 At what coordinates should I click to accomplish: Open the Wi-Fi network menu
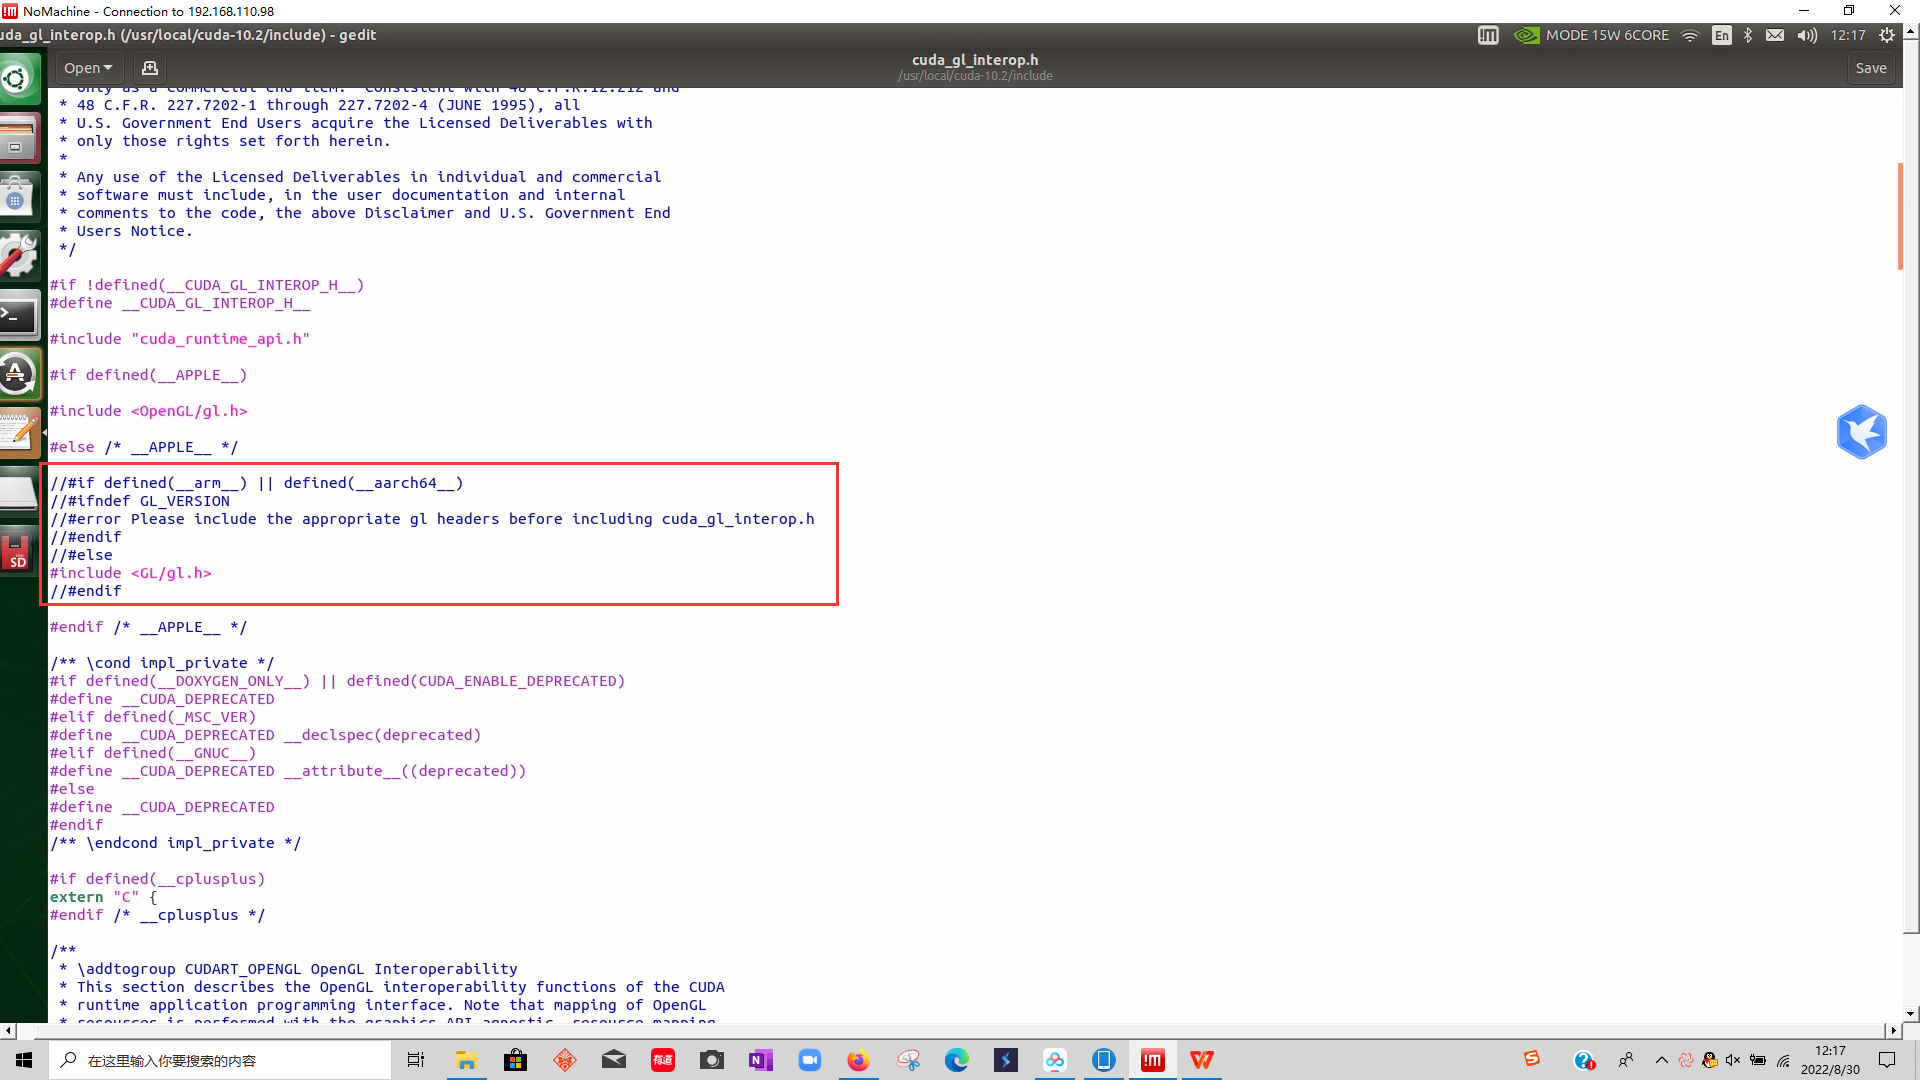1690,34
